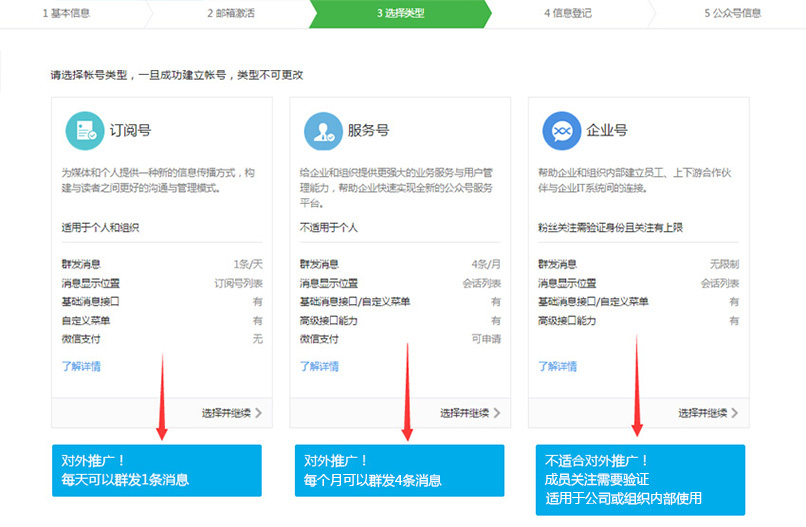The width and height of the screenshot is (806, 527).
Task: Open 了解详情 link under 服务号
Action: click(319, 366)
